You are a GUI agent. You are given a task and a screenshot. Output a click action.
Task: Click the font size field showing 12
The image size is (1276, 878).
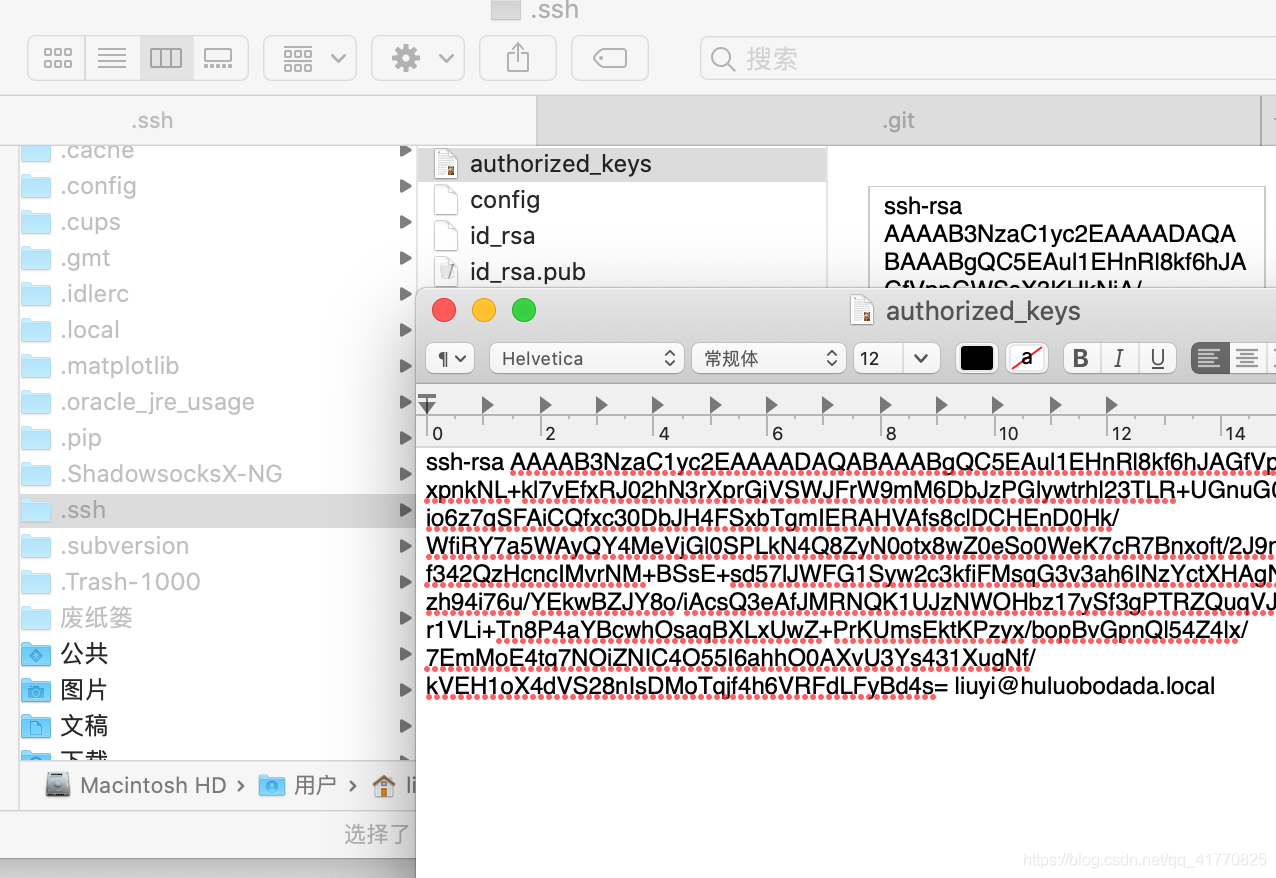pyautogui.click(x=878, y=358)
